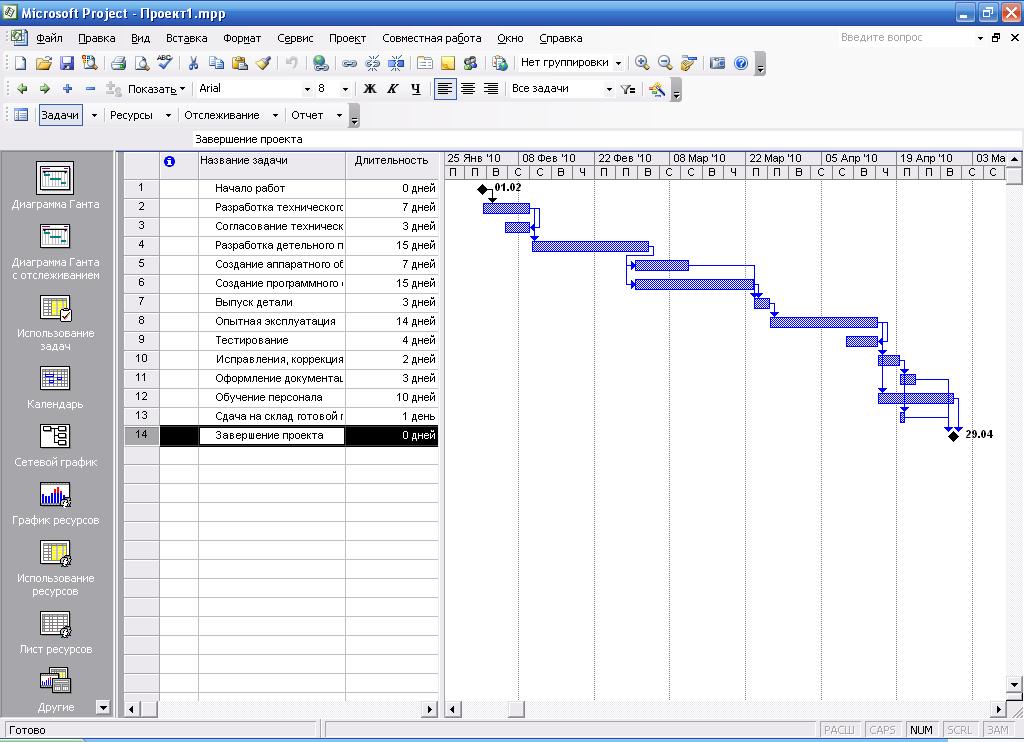Align text left

coord(444,89)
